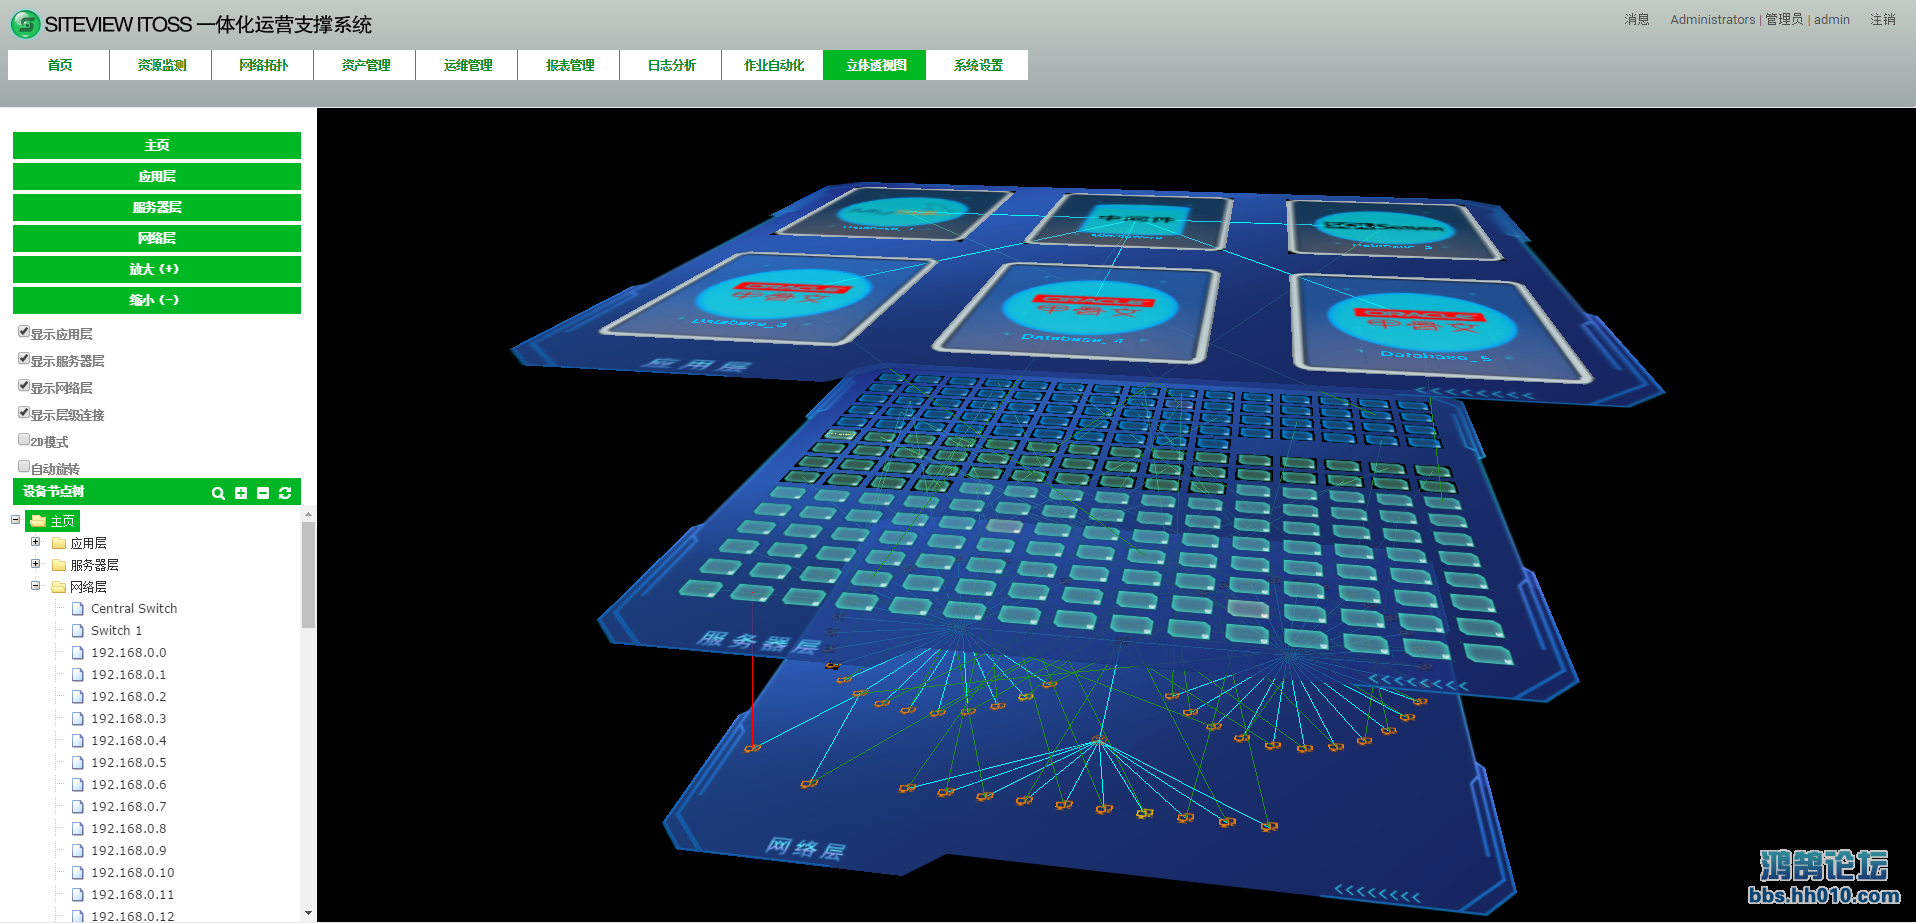Zoom out with 缩小 (-) button
The width and height of the screenshot is (1916, 923).
[x=157, y=301]
